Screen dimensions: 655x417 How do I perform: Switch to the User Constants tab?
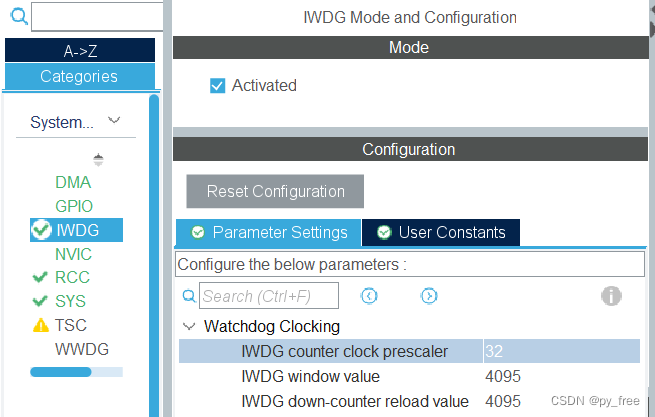[441, 232]
